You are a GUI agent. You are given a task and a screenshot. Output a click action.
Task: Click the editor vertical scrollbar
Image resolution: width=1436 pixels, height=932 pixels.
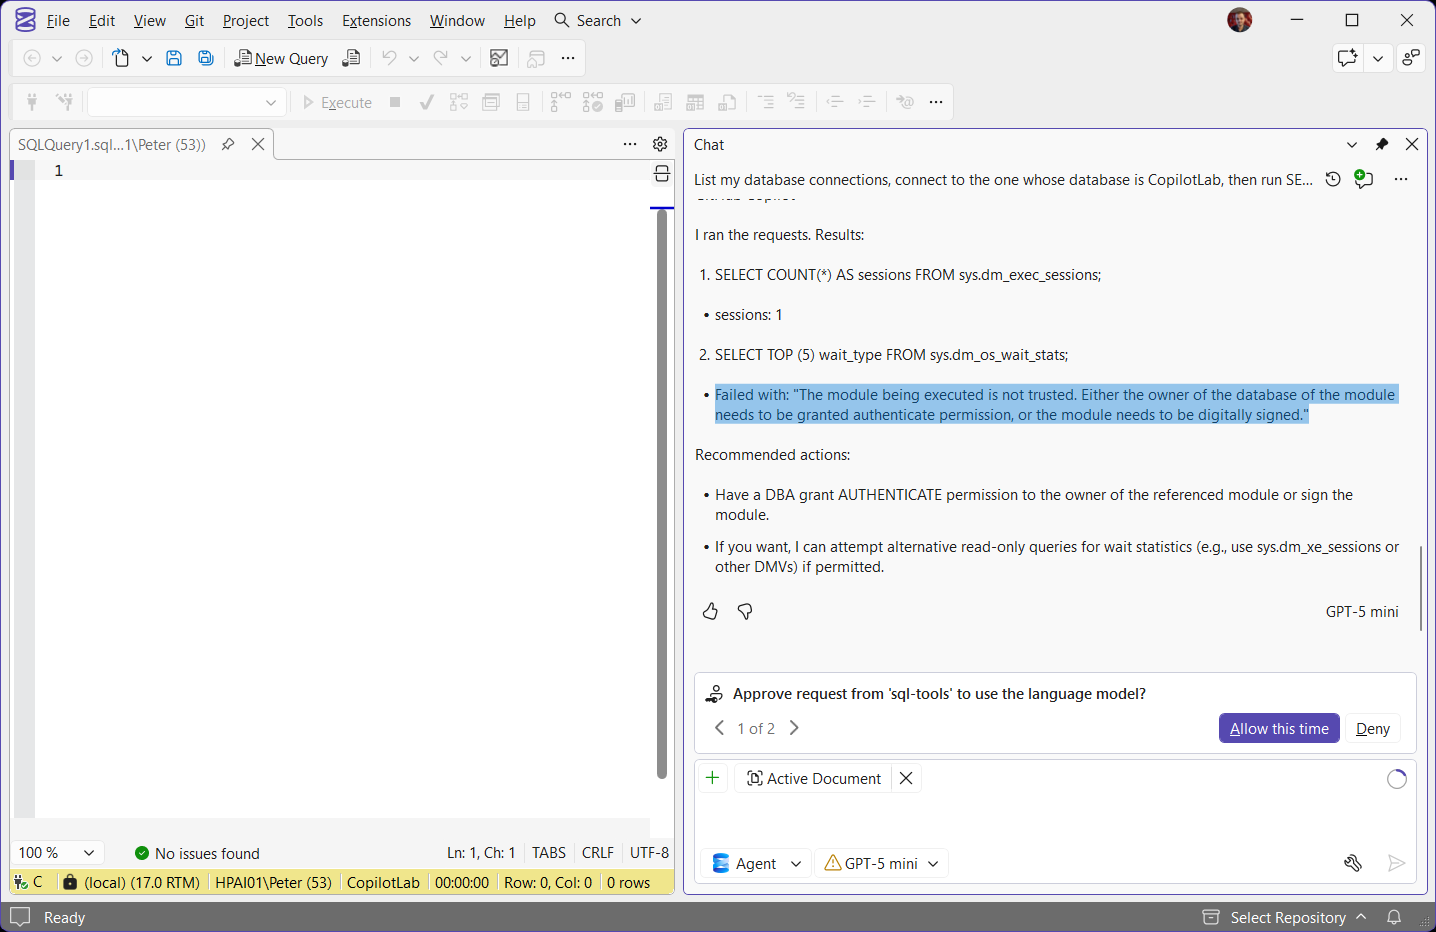point(662,494)
